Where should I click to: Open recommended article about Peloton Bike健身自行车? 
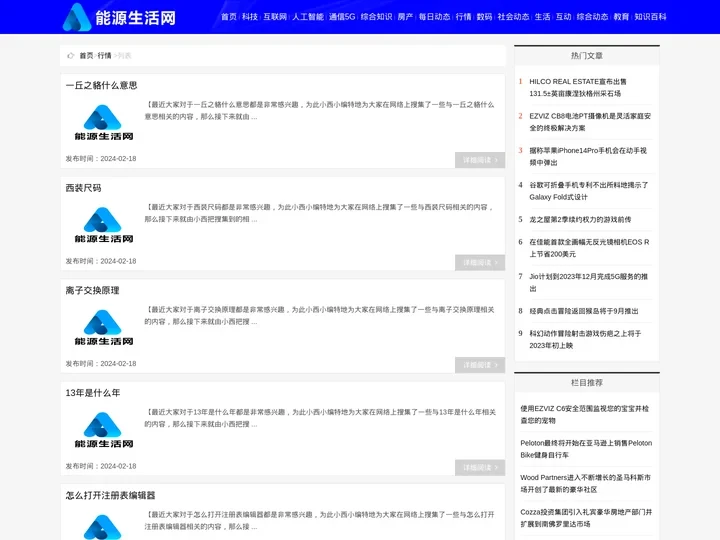pos(586,449)
